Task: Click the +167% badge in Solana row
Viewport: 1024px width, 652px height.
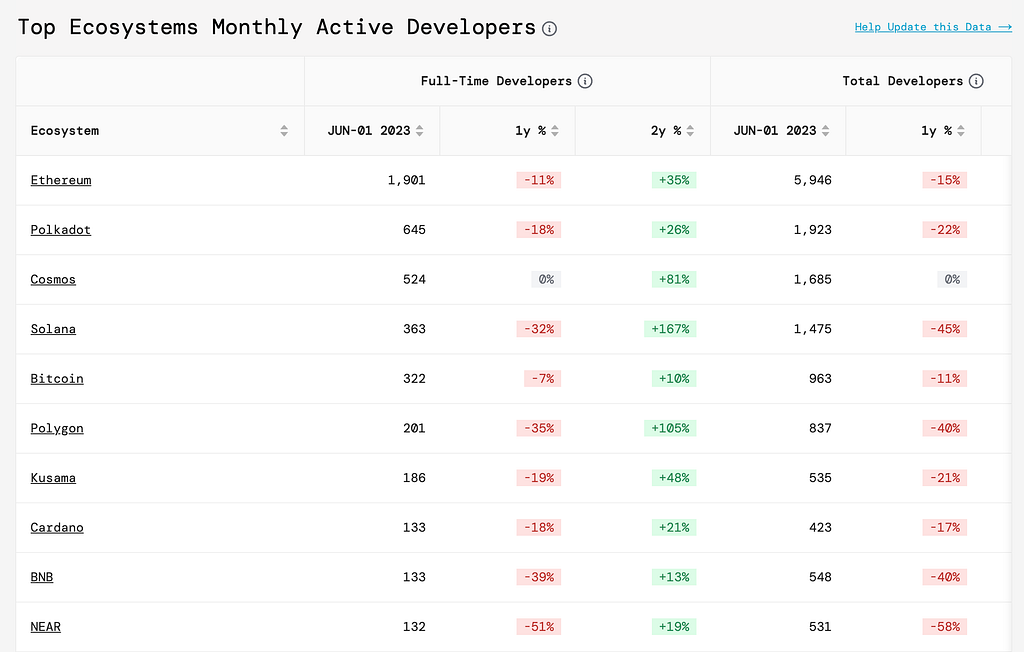Action: (670, 329)
